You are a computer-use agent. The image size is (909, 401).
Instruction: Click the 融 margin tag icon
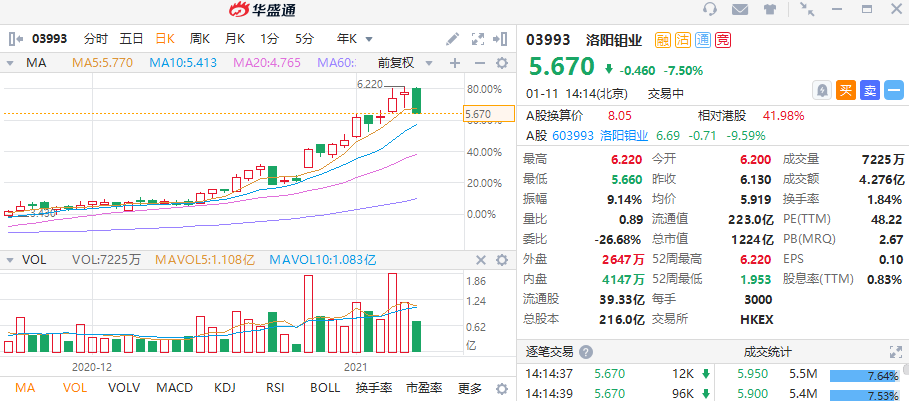coord(662,40)
